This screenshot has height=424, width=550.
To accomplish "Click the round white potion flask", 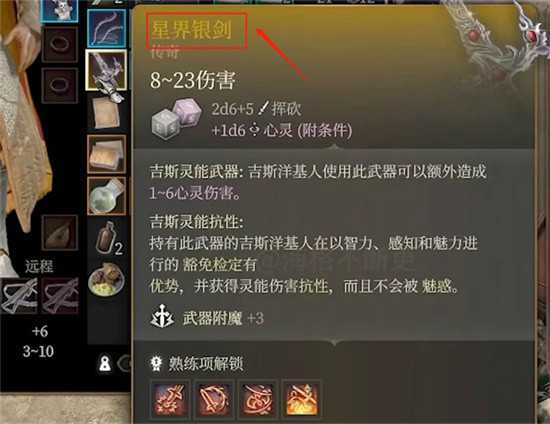I will [x=106, y=196].
